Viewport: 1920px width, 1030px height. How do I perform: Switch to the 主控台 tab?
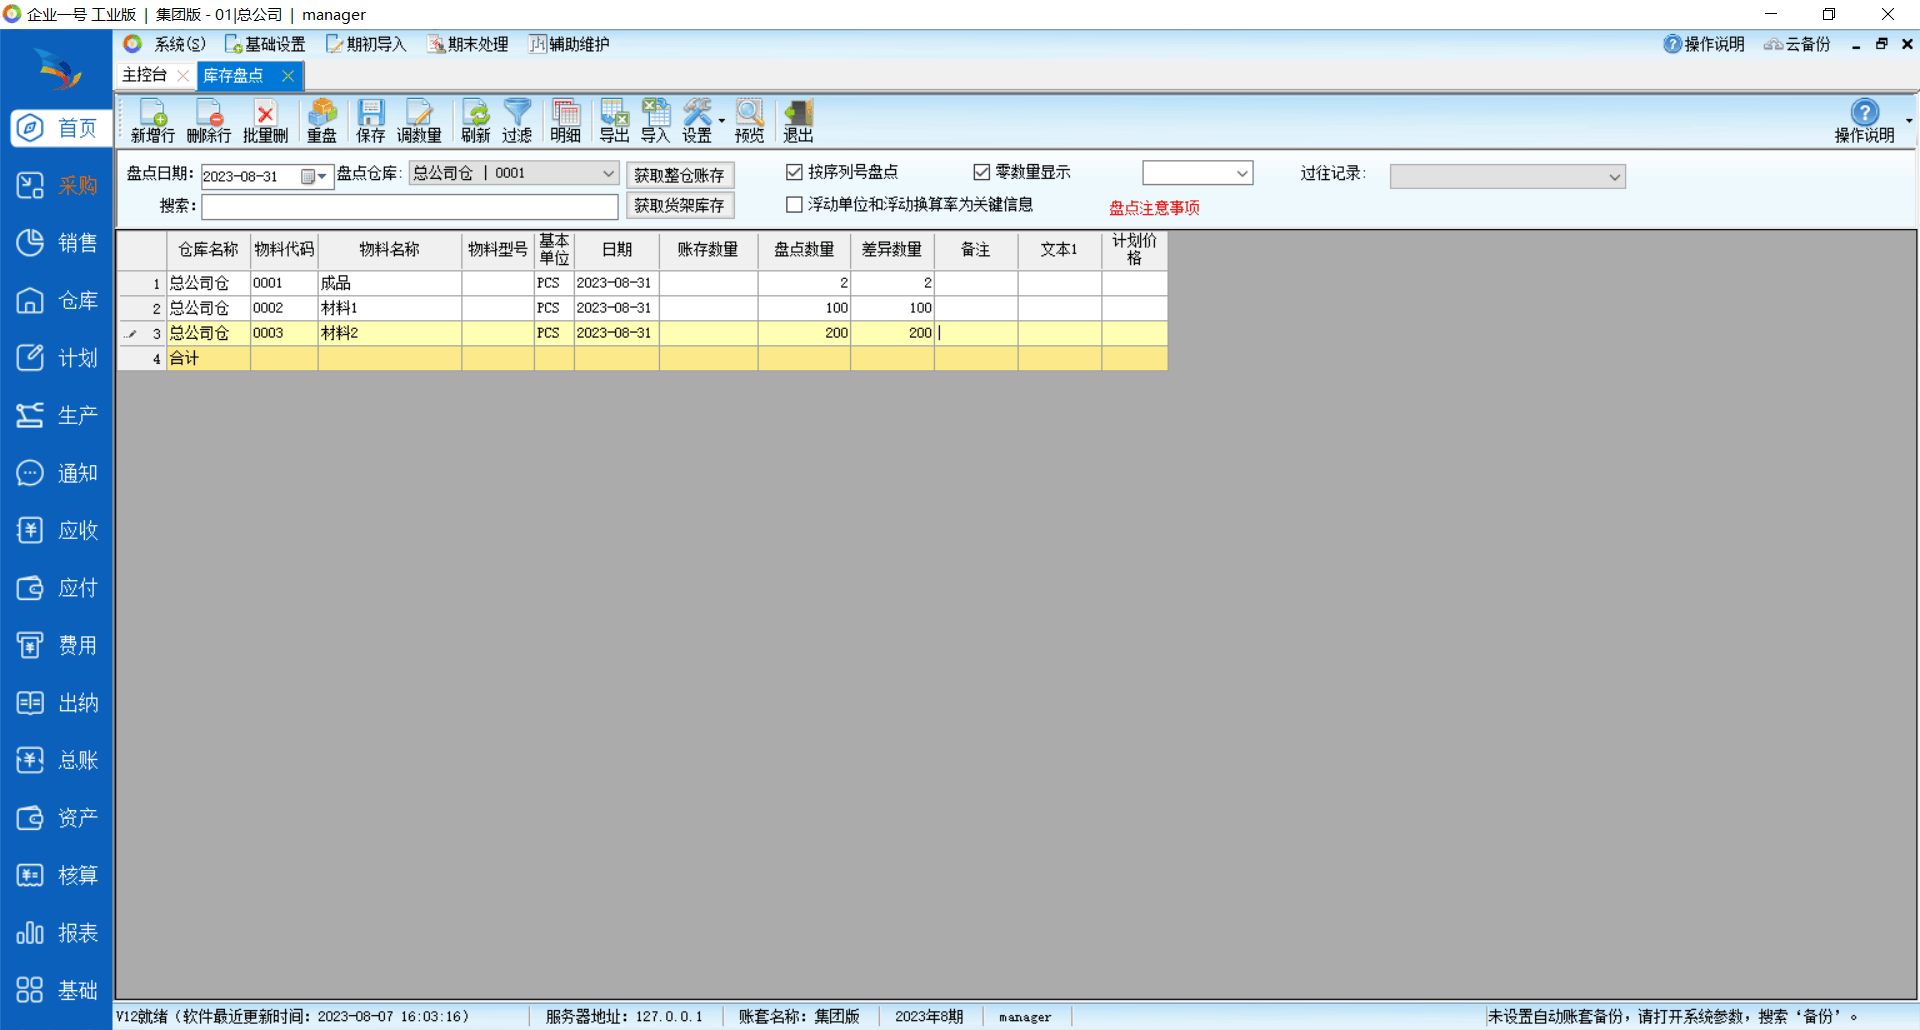coord(145,75)
